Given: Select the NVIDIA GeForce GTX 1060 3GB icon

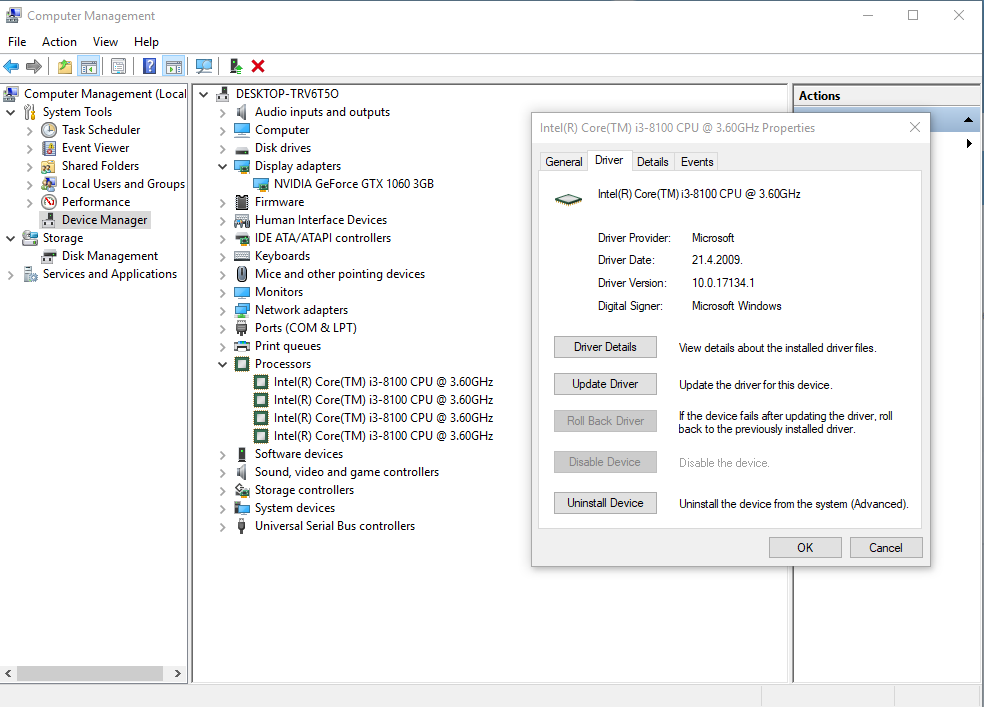Looking at the screenshot, I should (261, 184).
